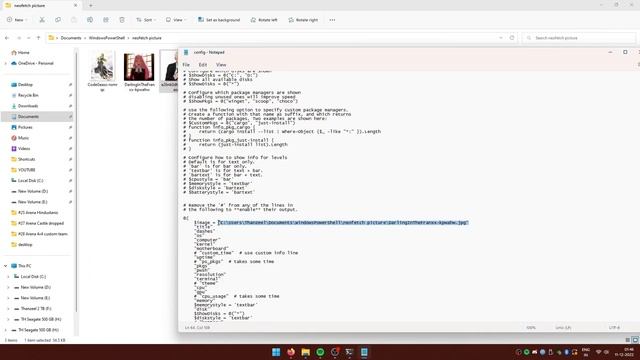Collapse the This PC tree node

(5, 266)
